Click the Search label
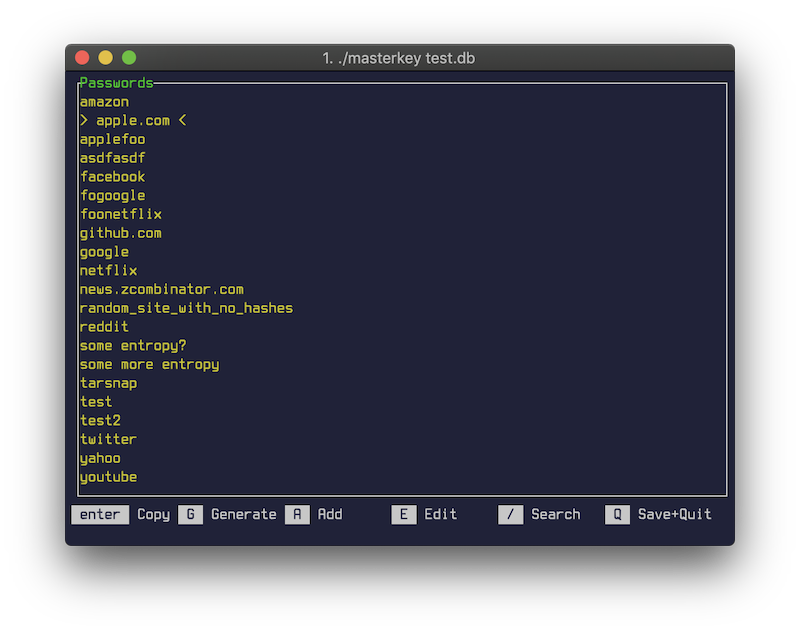 556,514
